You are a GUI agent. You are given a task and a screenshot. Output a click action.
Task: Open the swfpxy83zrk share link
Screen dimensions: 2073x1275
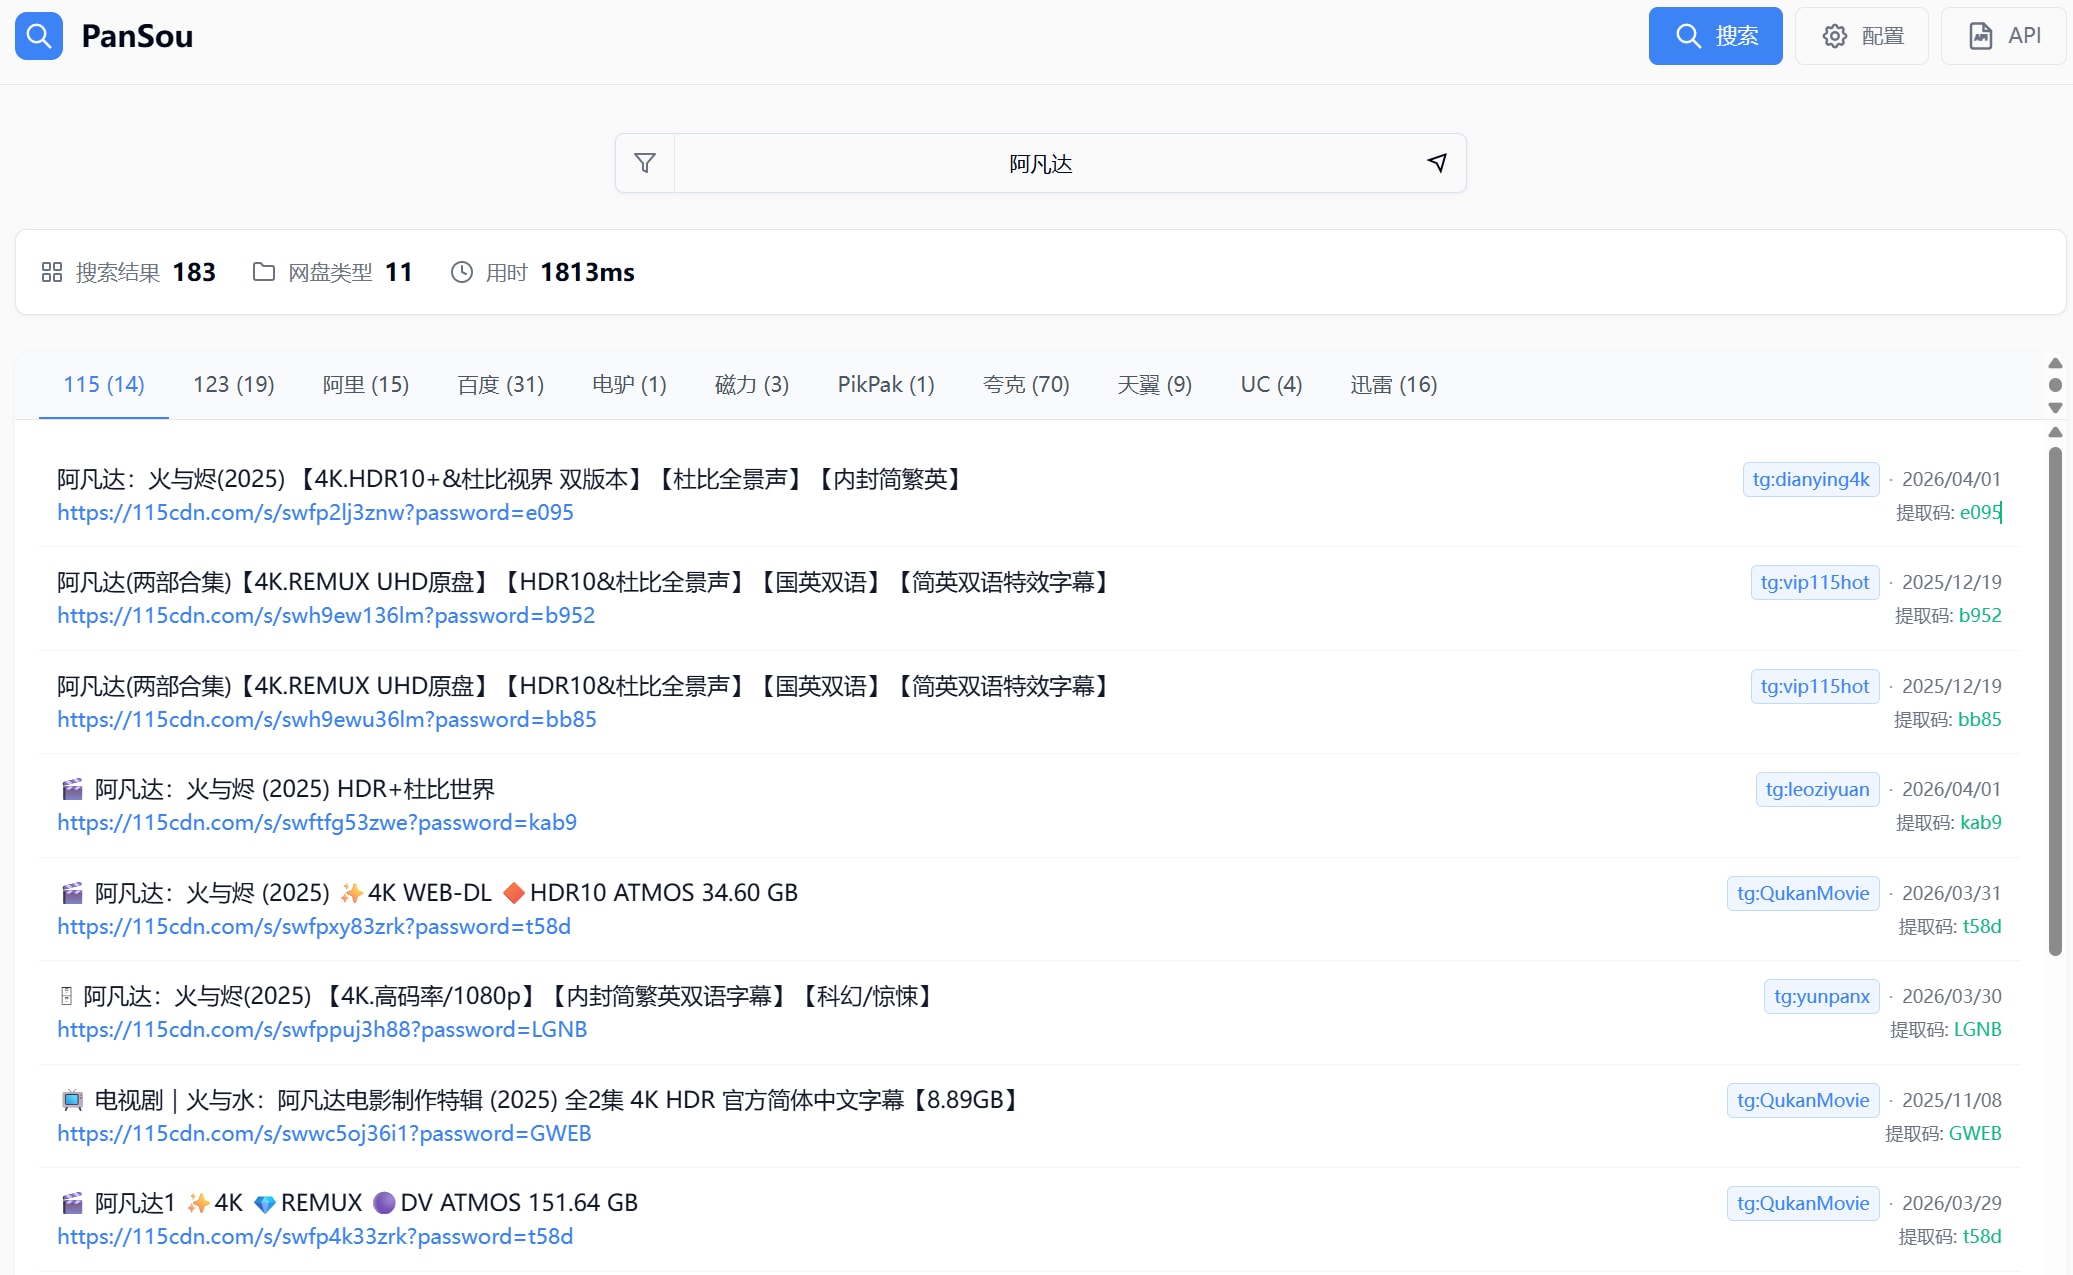(313, 927)
